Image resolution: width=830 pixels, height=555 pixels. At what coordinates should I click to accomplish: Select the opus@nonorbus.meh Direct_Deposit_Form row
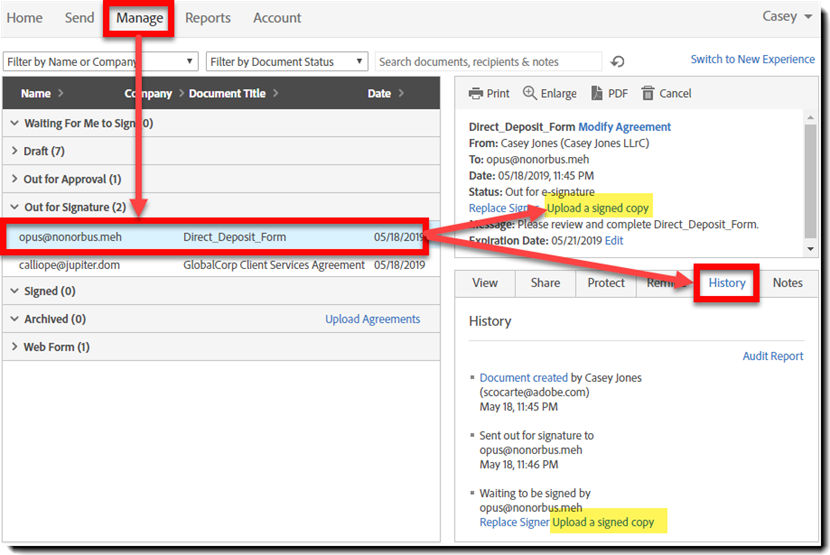pyautogui.click(x=221, y=237)
